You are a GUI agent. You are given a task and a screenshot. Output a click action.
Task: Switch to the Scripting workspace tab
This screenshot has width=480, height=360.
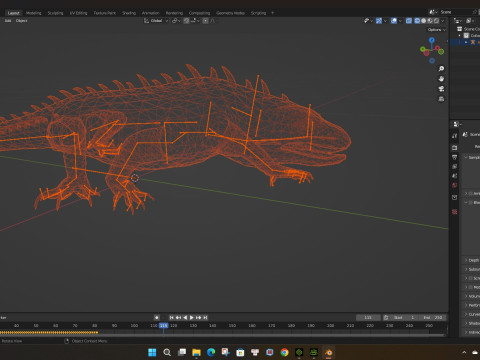[x=258, y=13]
